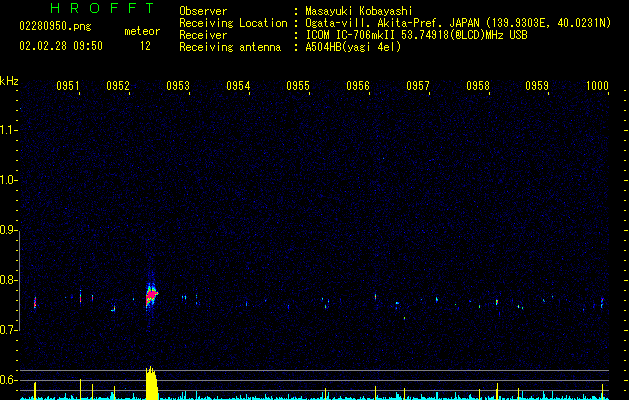
Task: Click the large red meteor echo near 0952
Action: pos(151,295)
